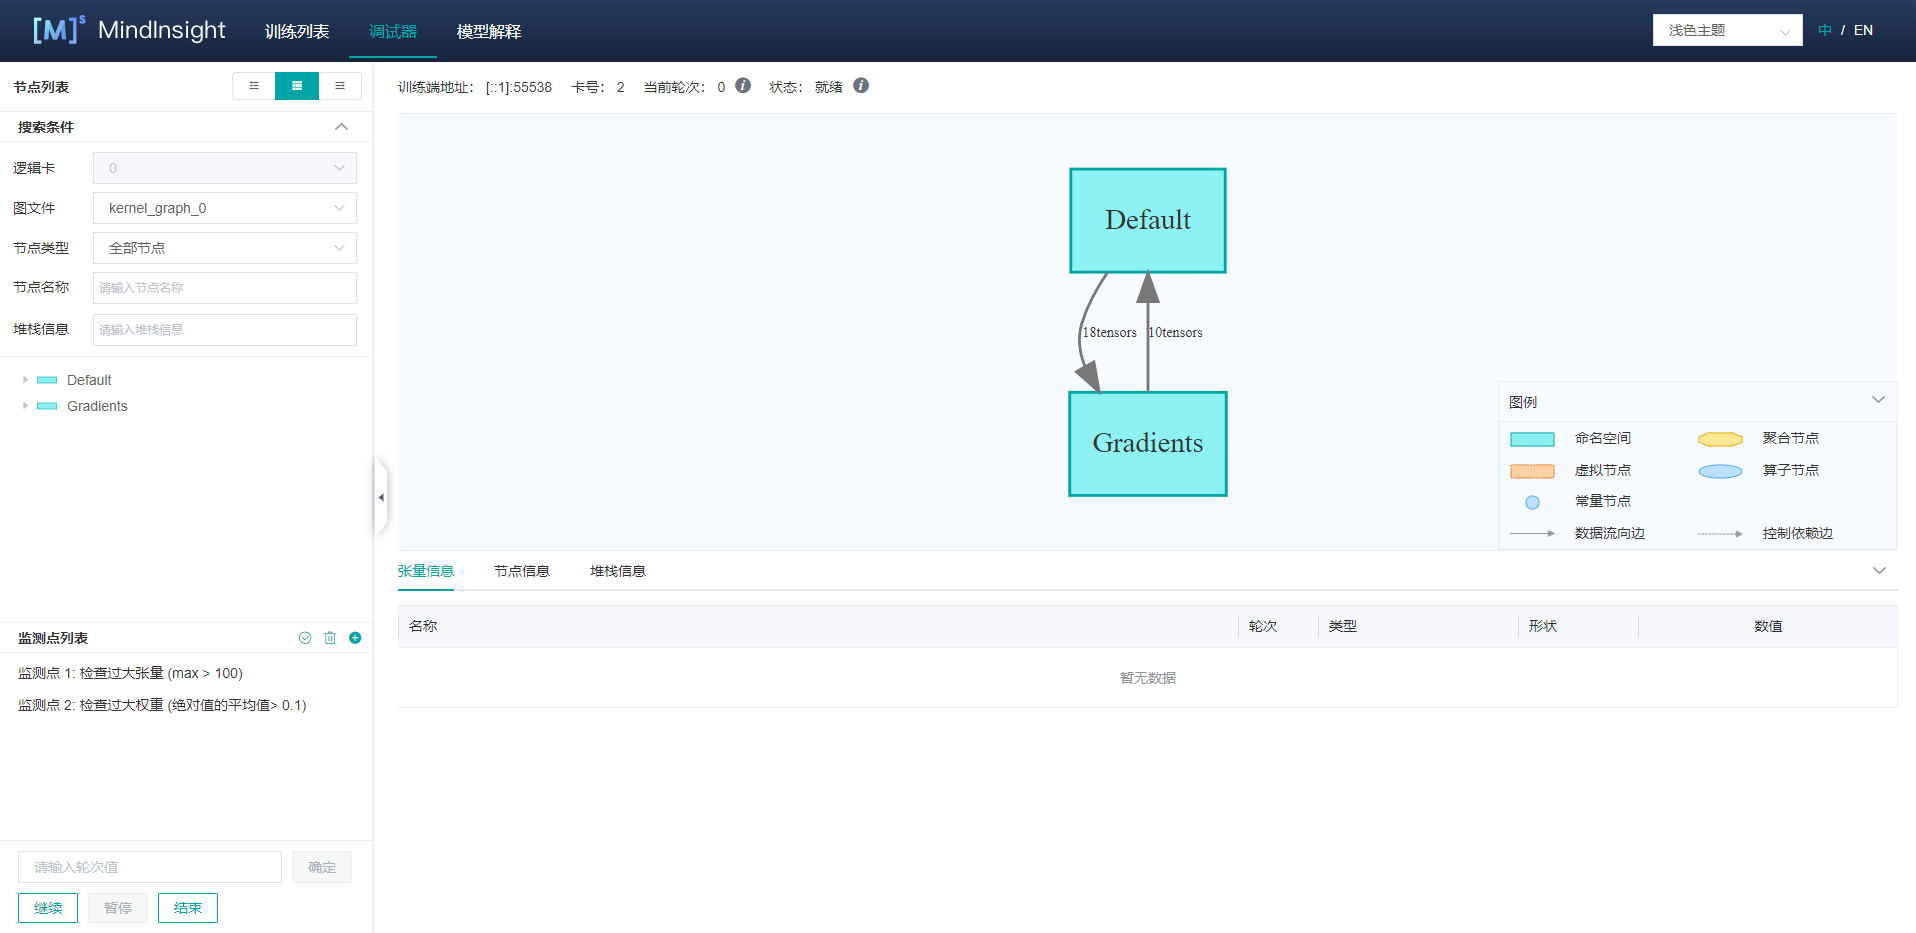
Task: Click the delete watchpoint trash icon
Action: tap(330, 638)
